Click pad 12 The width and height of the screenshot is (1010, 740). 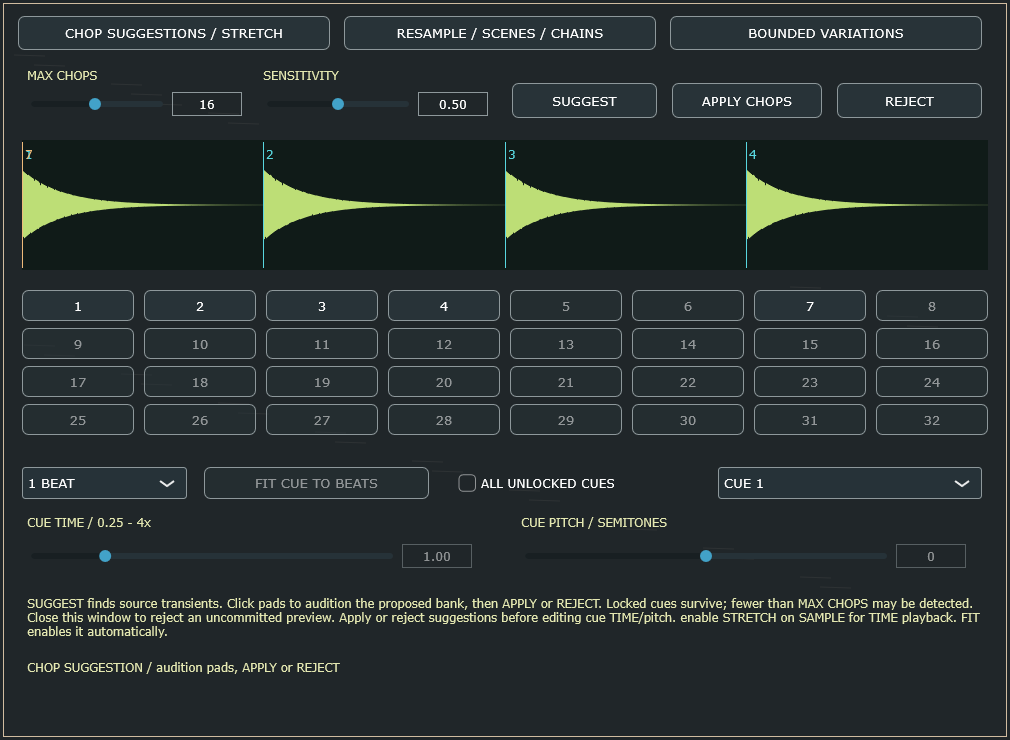(x=444, y=344)
